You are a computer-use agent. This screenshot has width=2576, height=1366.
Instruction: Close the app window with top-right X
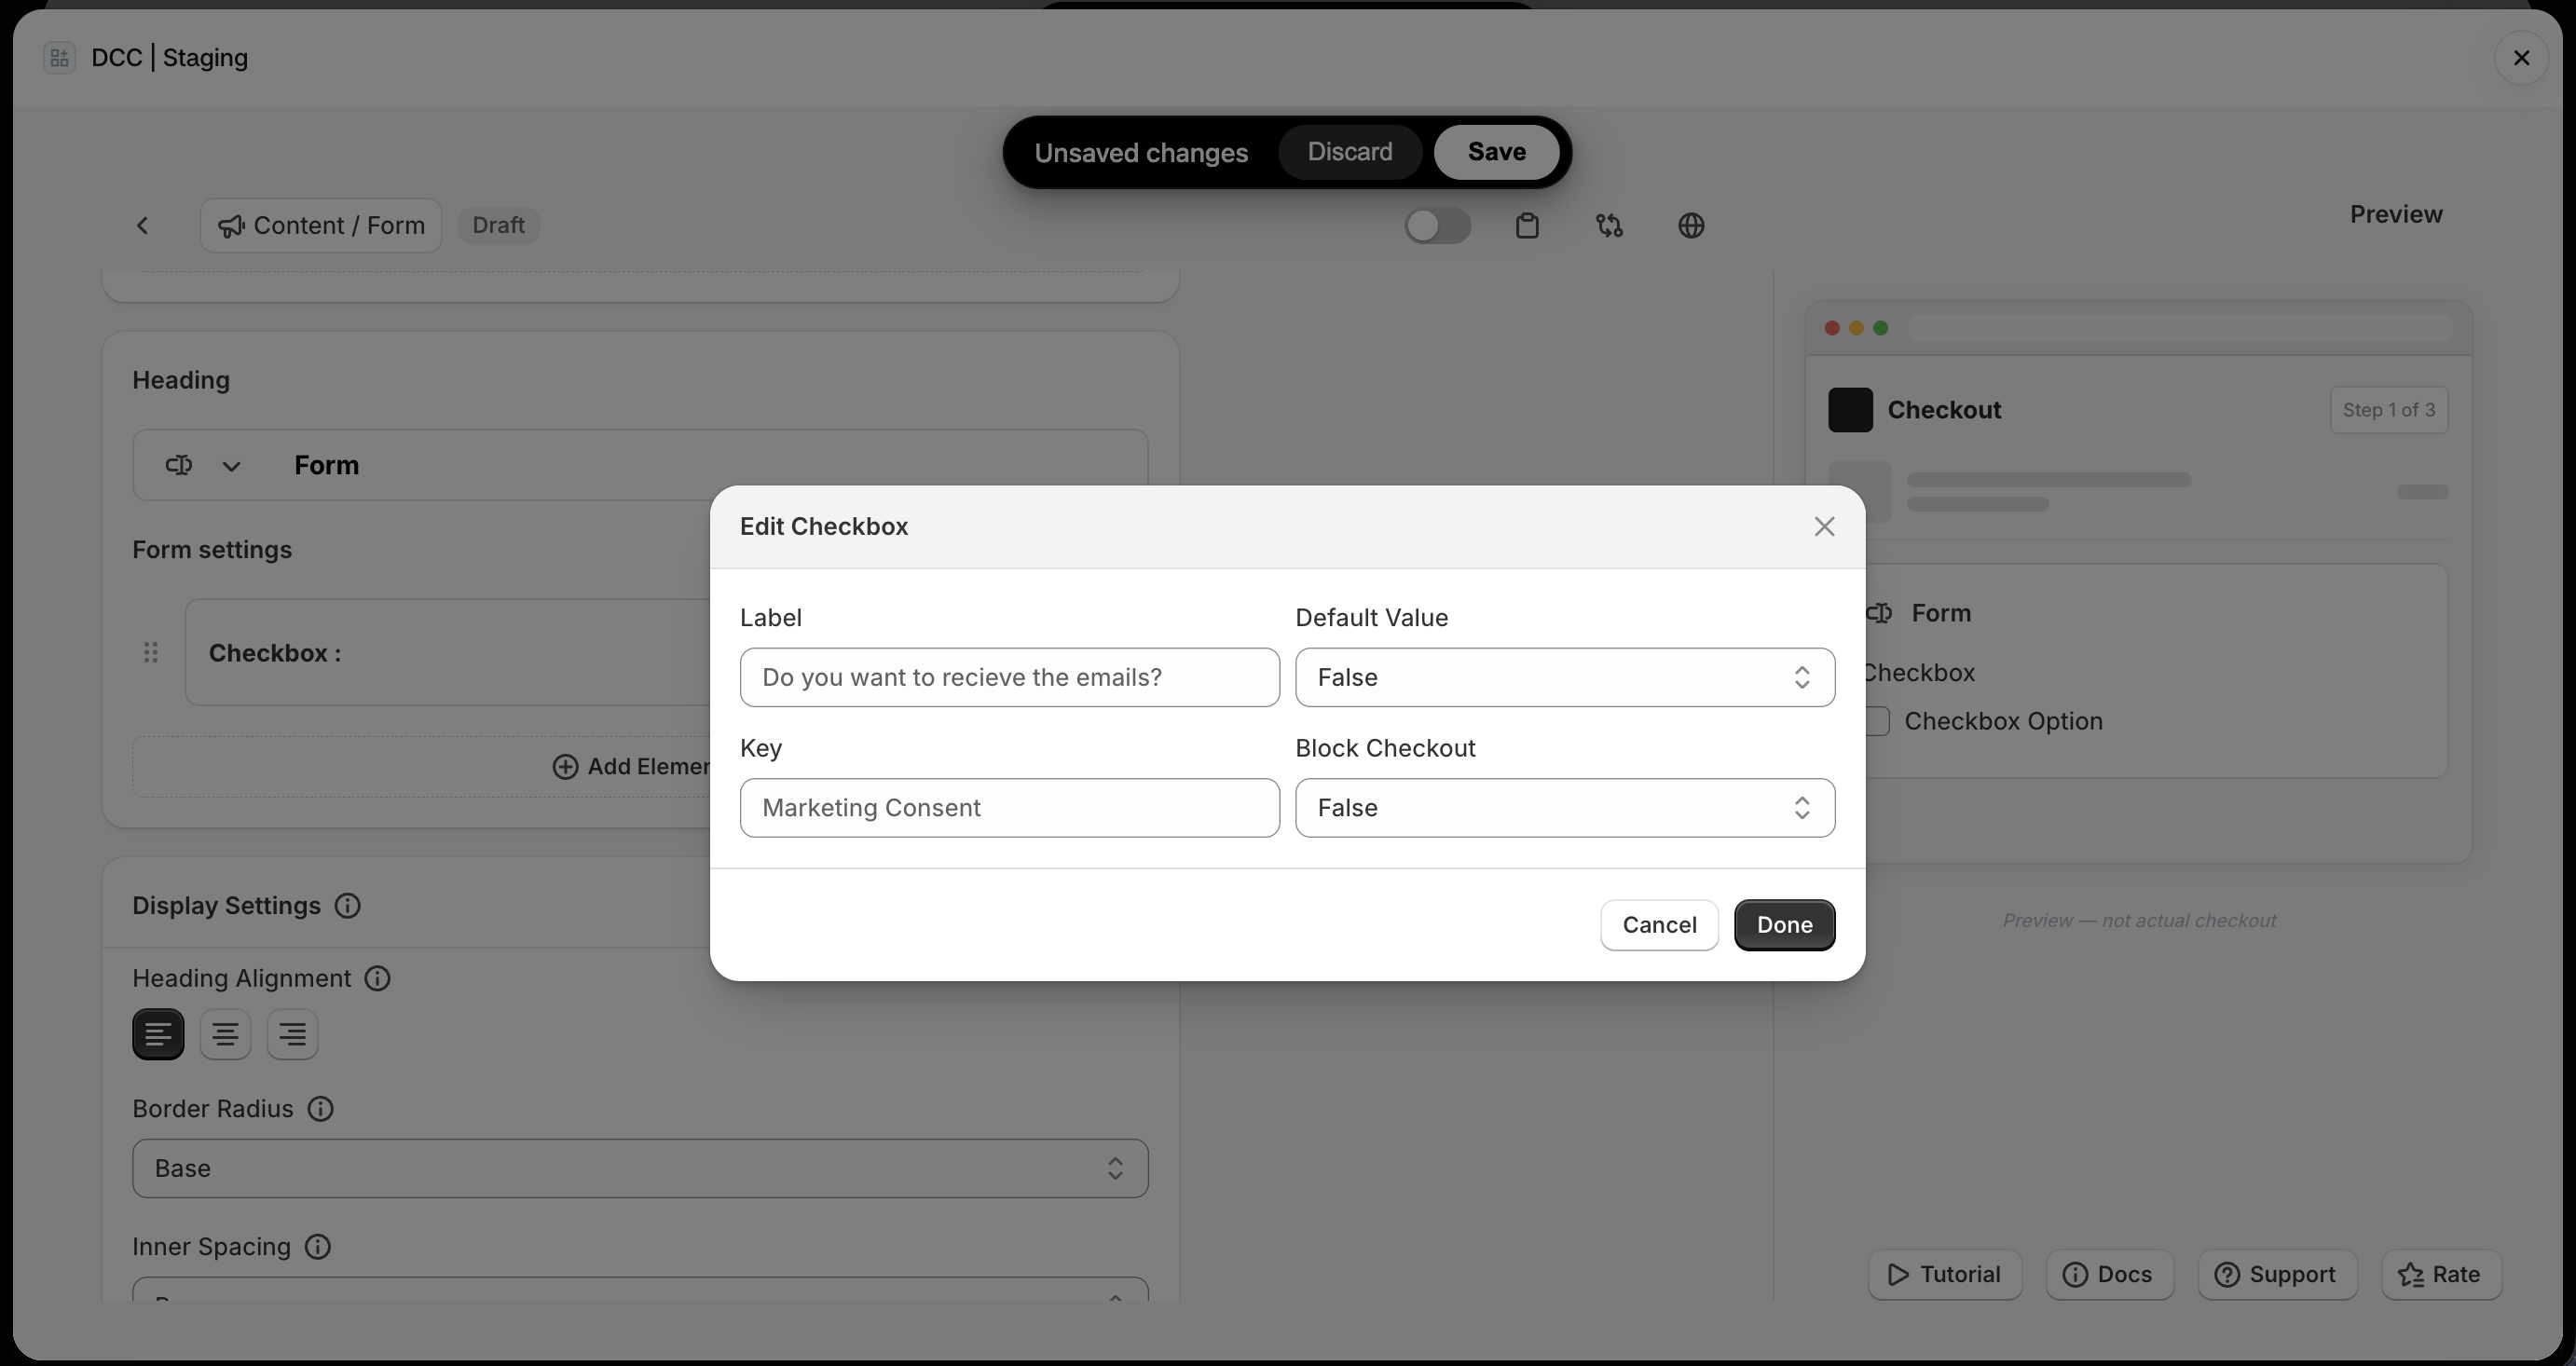point(2521,58)
